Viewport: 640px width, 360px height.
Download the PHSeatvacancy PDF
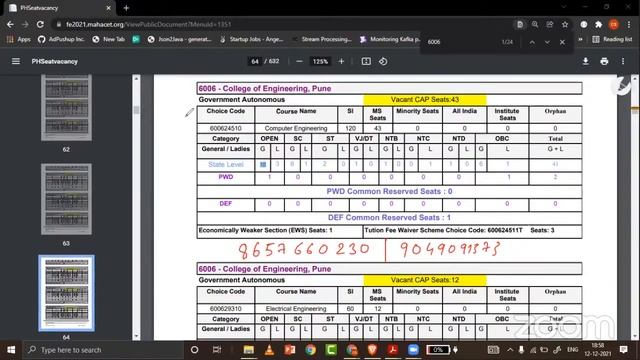pos(585,61)
